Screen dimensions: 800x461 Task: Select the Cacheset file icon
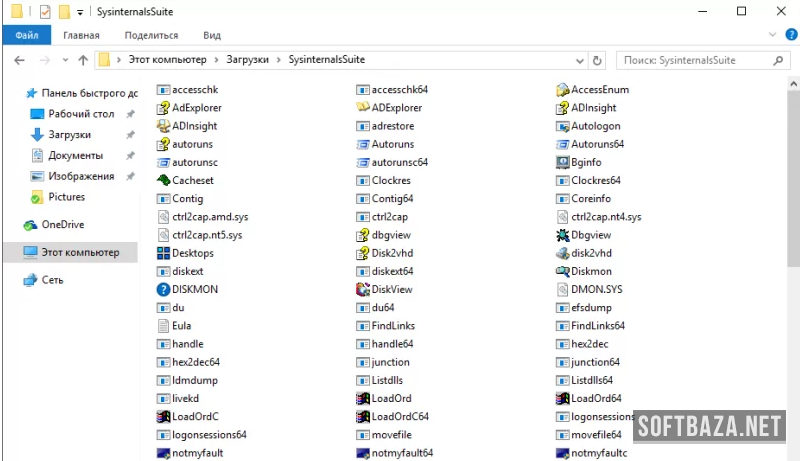coord(165,180)
